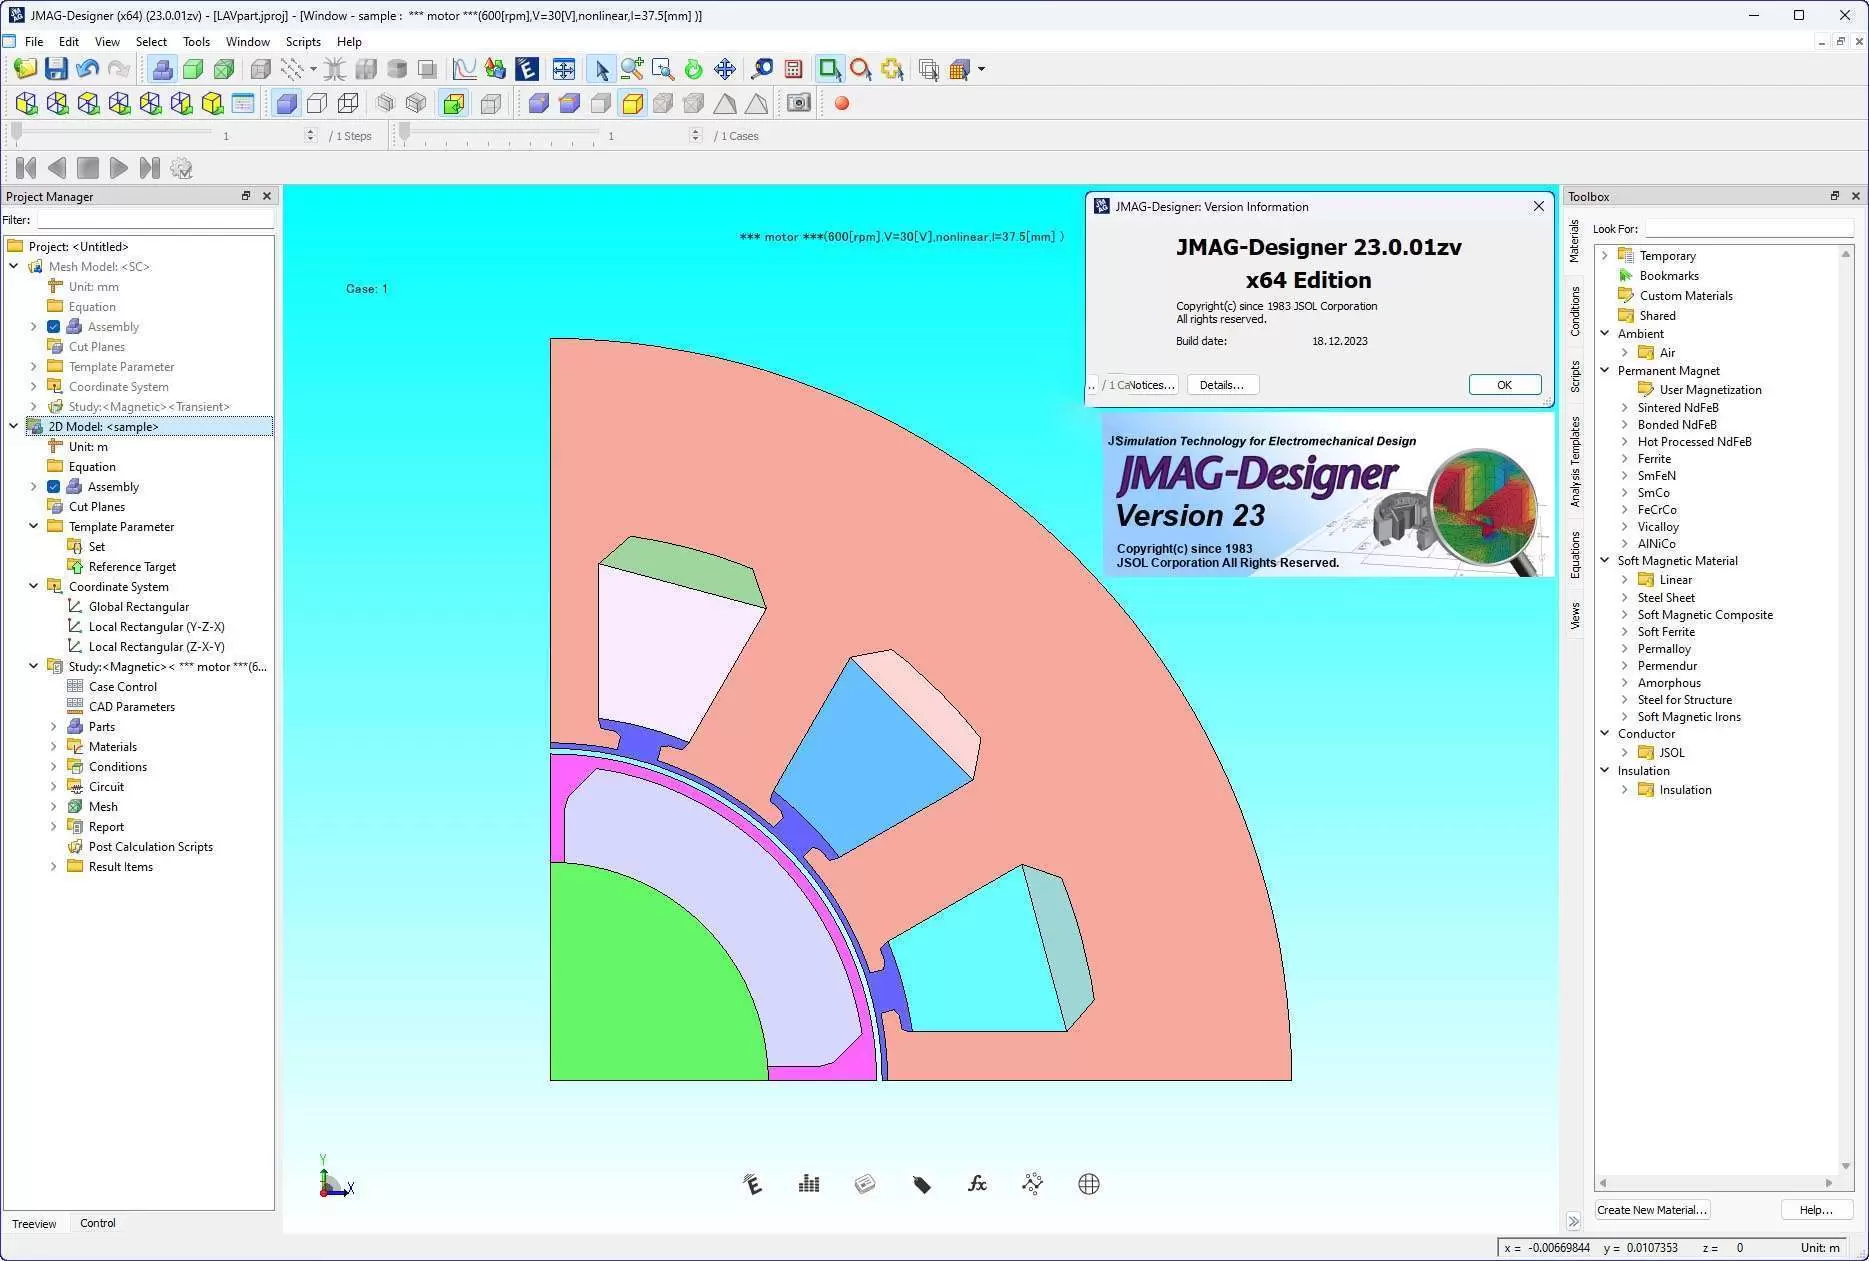The height and width of the screenshot is (1261, 1869).
Task: Toggle the Assembly checkbox under Mesh Model
Action: (54, 327)
